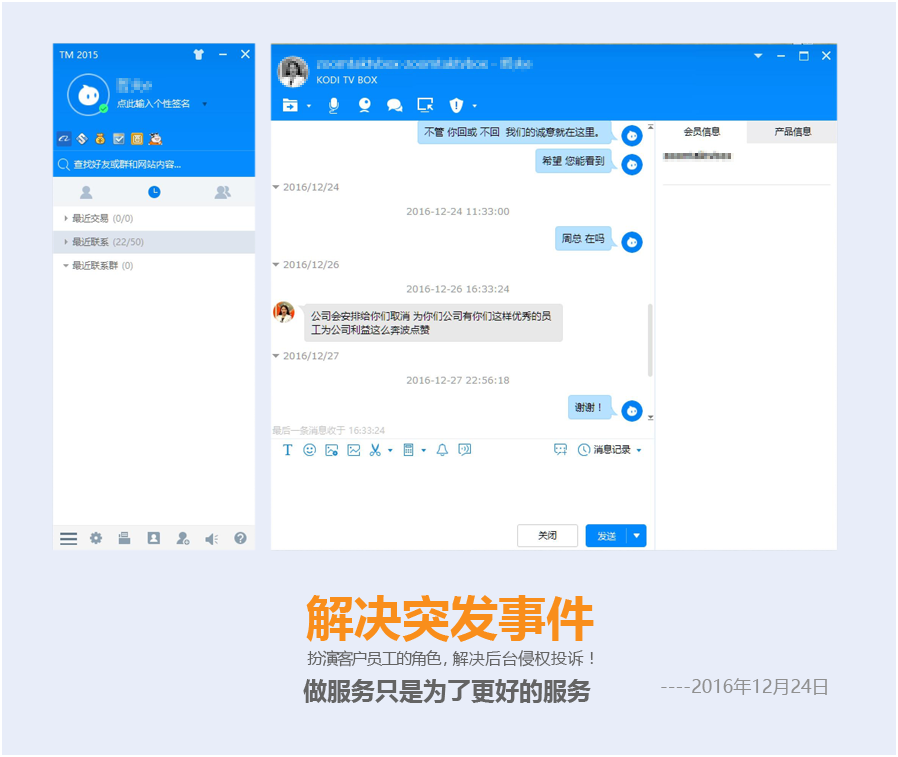Viewport: 898px width, 757px height.
Task: Click the add friend icon in bottom bar
Action: pyautogui.click(x=183, y=538)
